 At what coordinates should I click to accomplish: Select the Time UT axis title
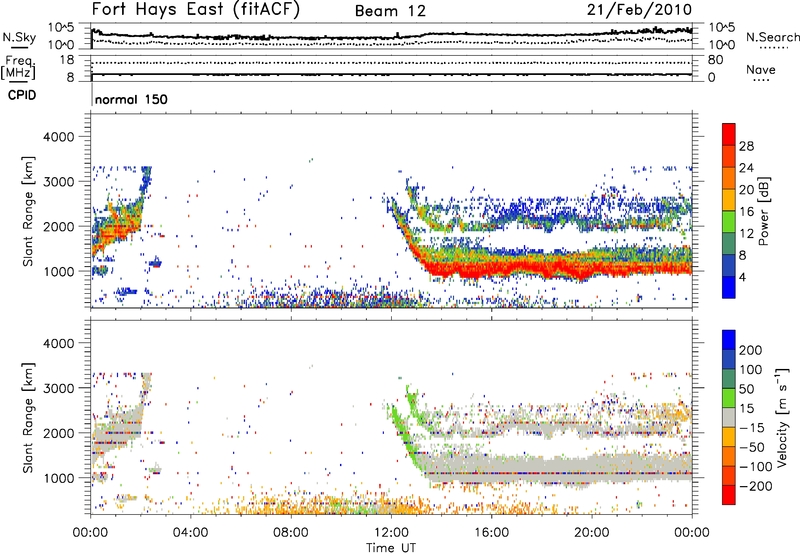(x=391, y=548)
